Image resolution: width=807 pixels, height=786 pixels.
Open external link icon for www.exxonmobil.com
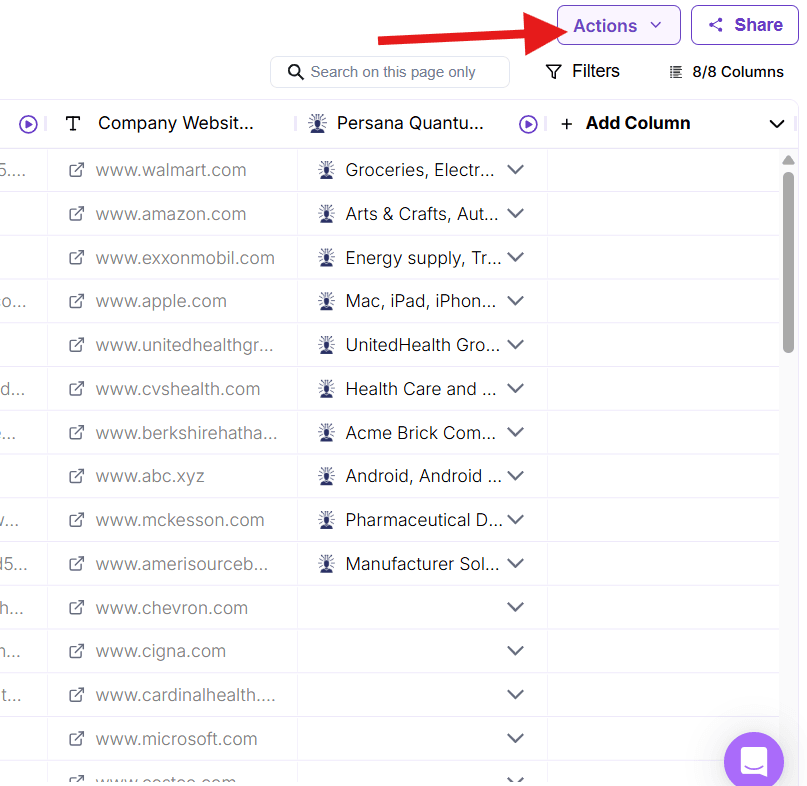(76, 257)
